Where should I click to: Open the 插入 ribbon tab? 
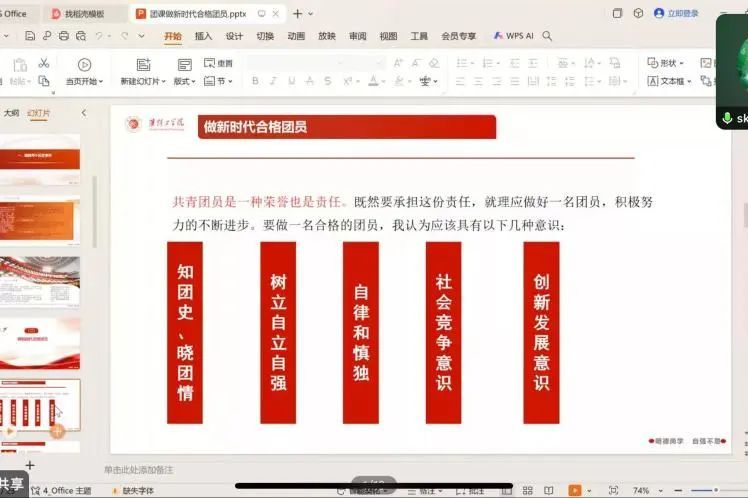(x=203, y=36)
